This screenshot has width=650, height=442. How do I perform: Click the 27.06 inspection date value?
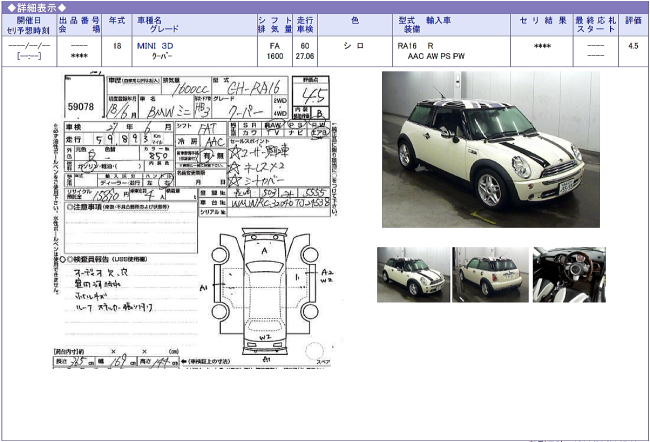305,56
